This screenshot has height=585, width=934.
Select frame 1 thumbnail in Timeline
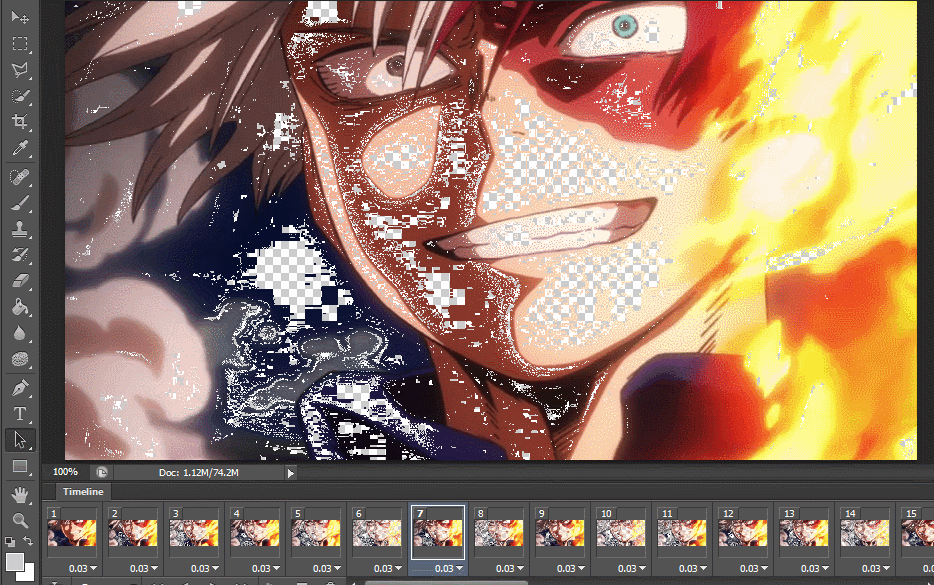coord(72,533)
